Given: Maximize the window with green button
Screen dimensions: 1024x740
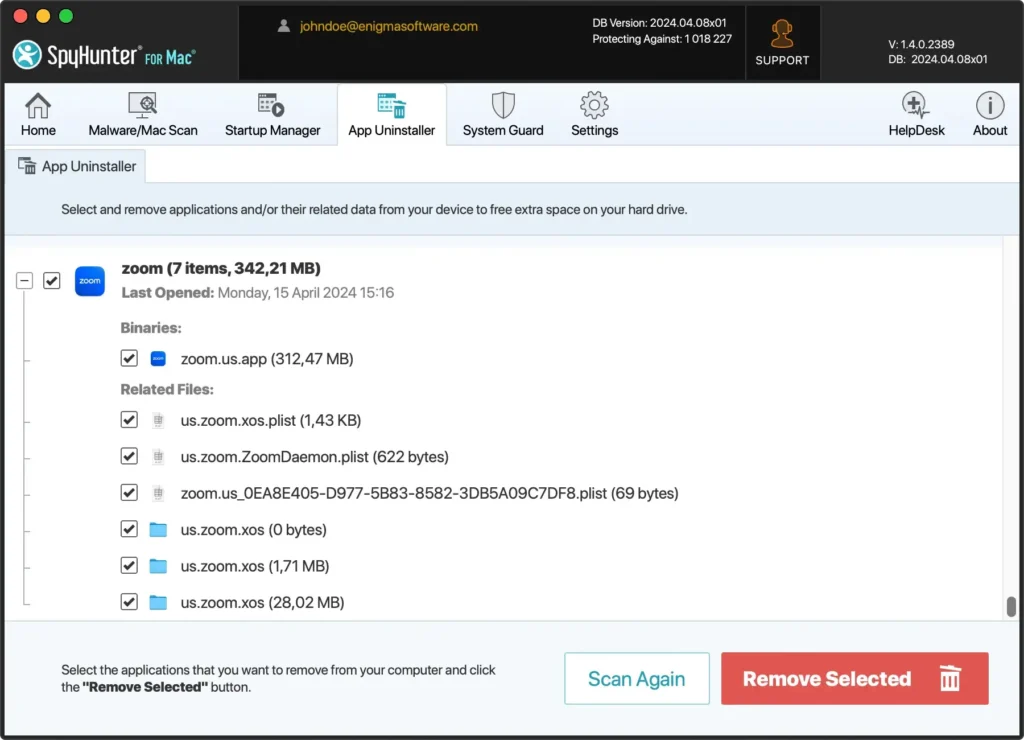Looking at the screenshot, I should (x=66, y=16).
